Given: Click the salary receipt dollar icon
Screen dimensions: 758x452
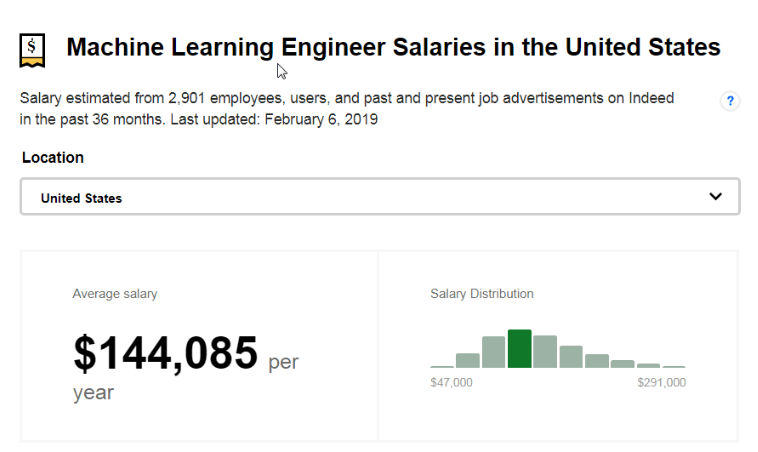Looking at the screenshot, I should (32, 50).
